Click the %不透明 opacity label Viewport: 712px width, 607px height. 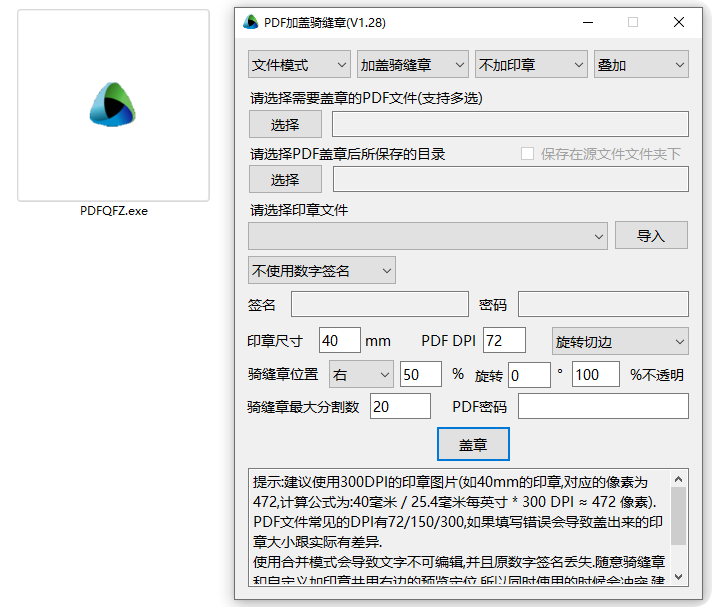point(657,375)
